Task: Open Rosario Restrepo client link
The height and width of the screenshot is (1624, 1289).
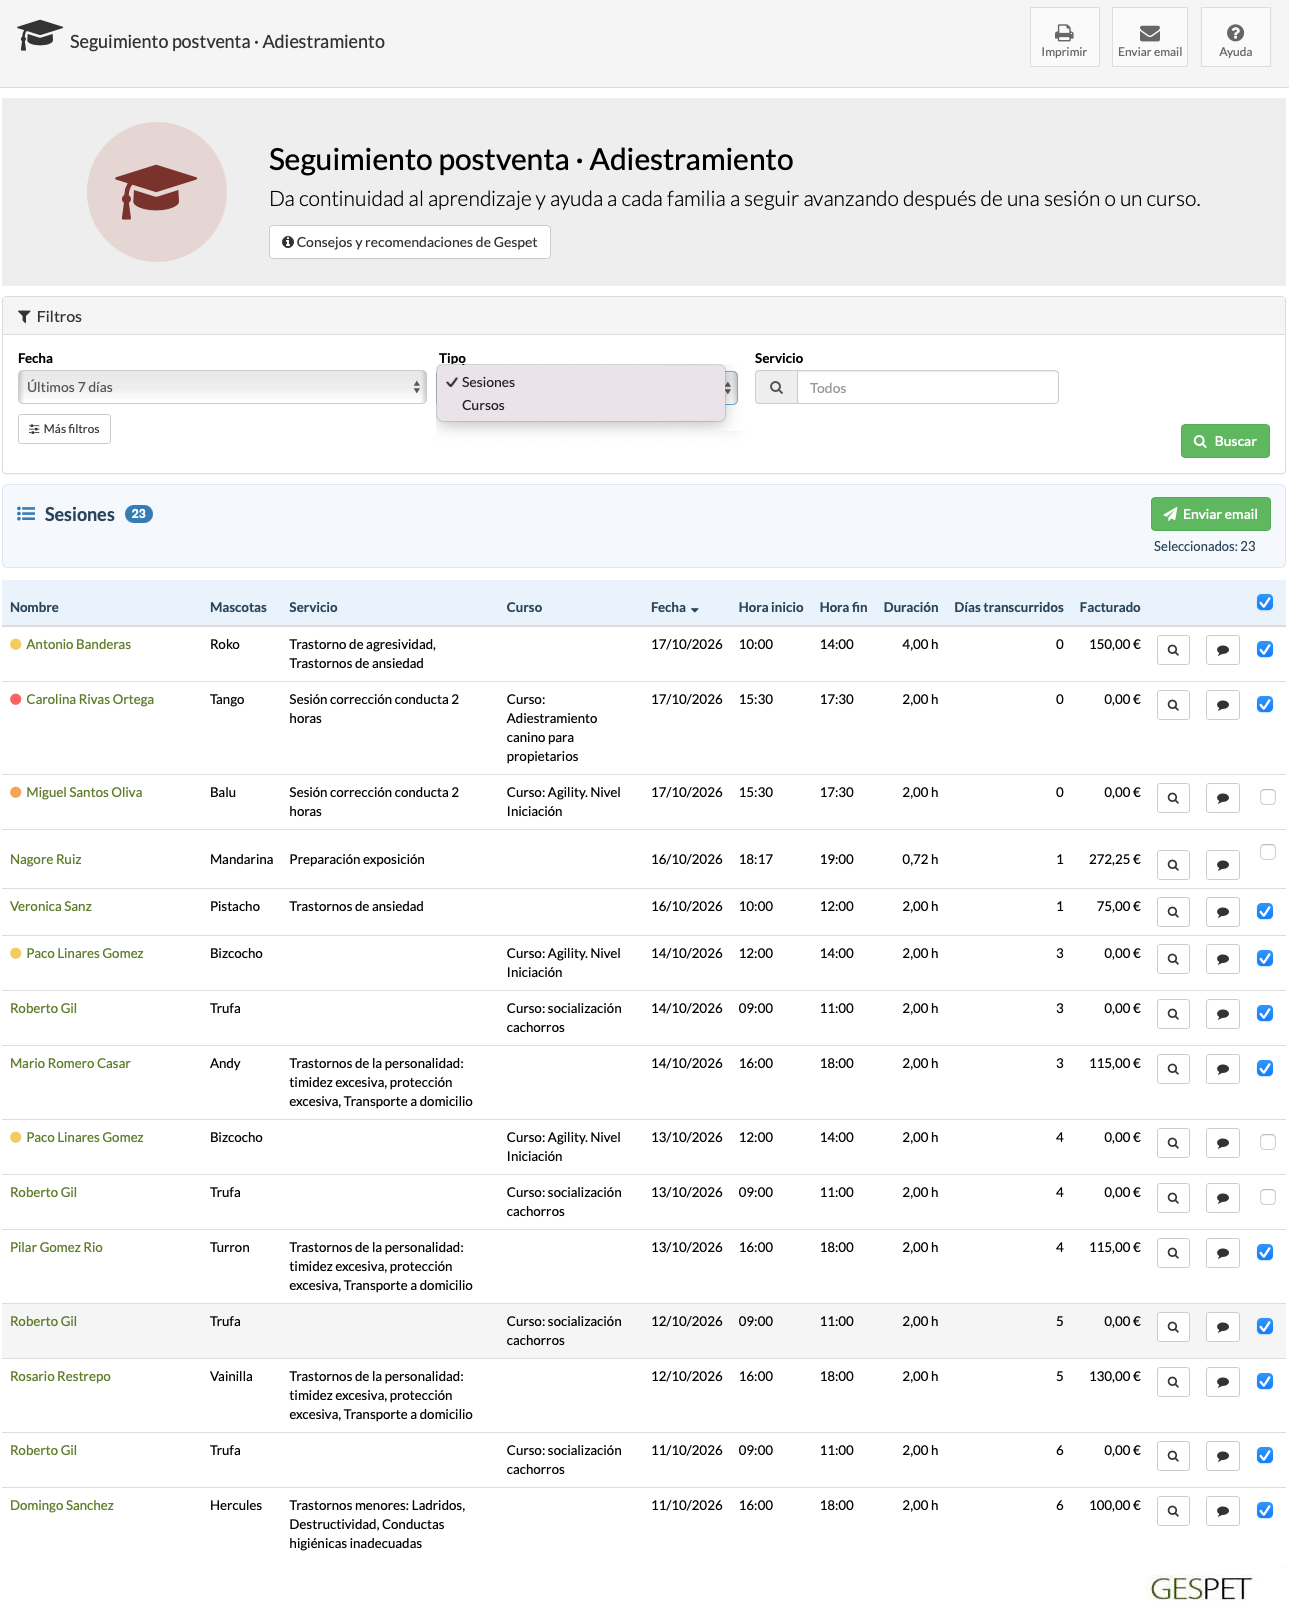Action: [60, 1376]
